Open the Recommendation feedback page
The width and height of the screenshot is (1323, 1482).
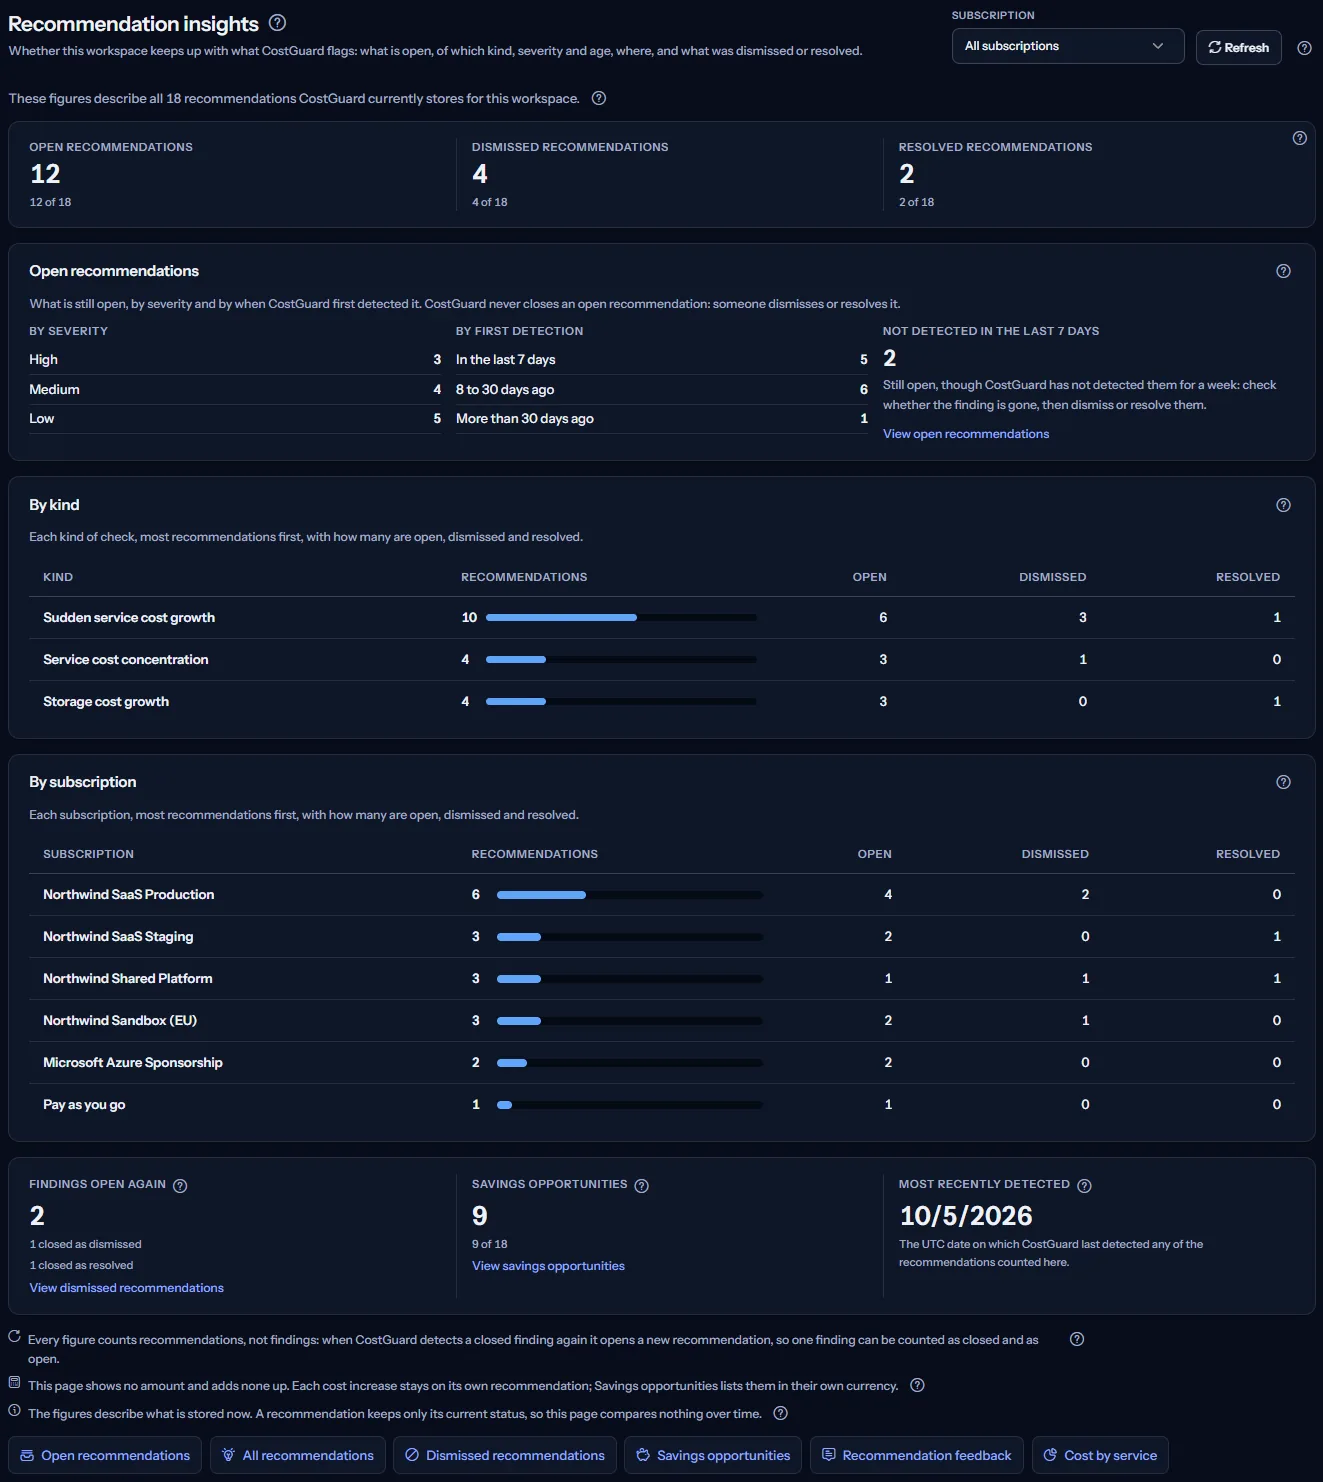coord(916,1456)
